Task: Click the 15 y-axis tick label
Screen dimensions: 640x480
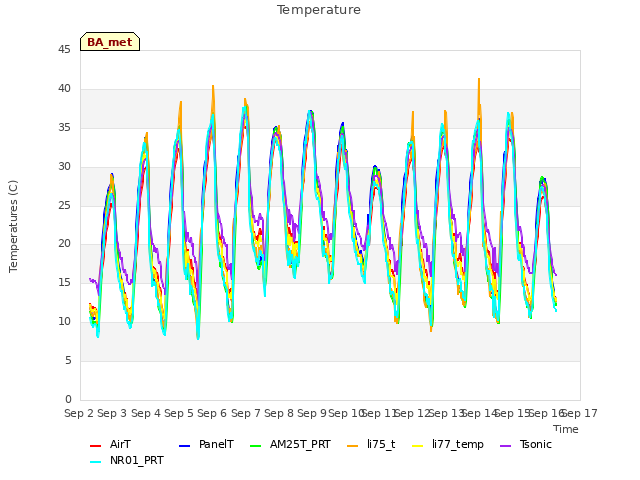Action: (x=64, y=282)
